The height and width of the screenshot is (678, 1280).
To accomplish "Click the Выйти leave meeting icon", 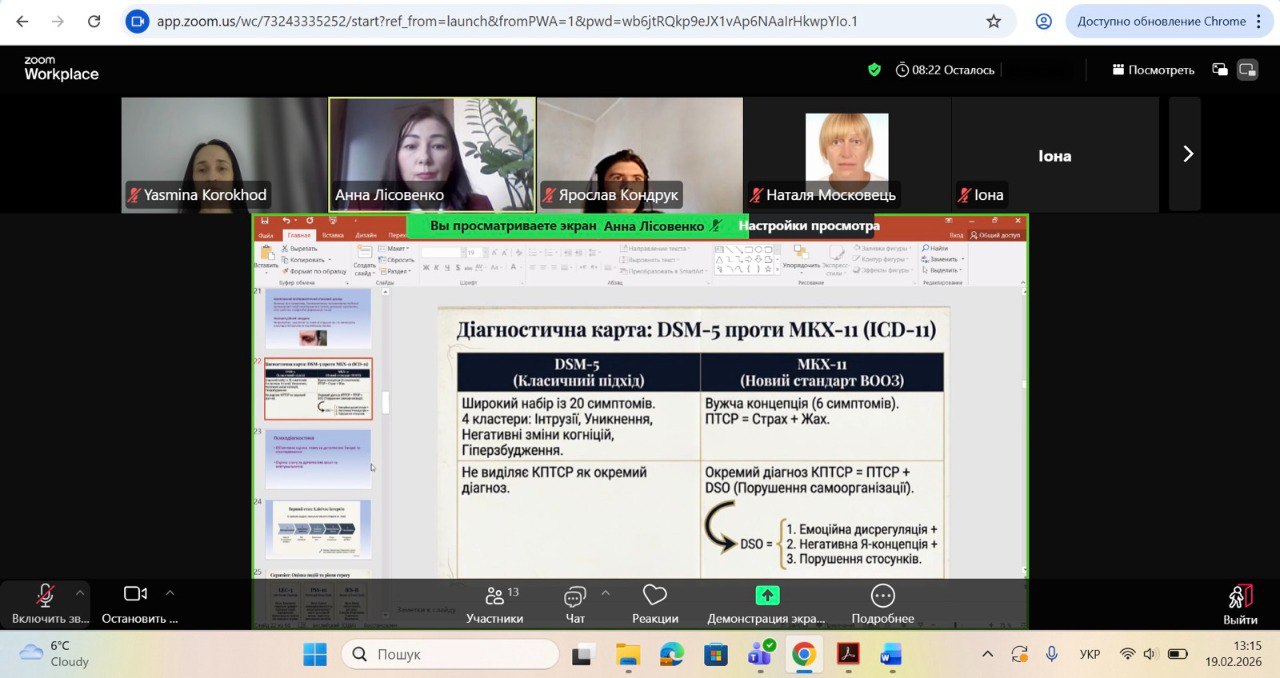I will (1240, 604).
